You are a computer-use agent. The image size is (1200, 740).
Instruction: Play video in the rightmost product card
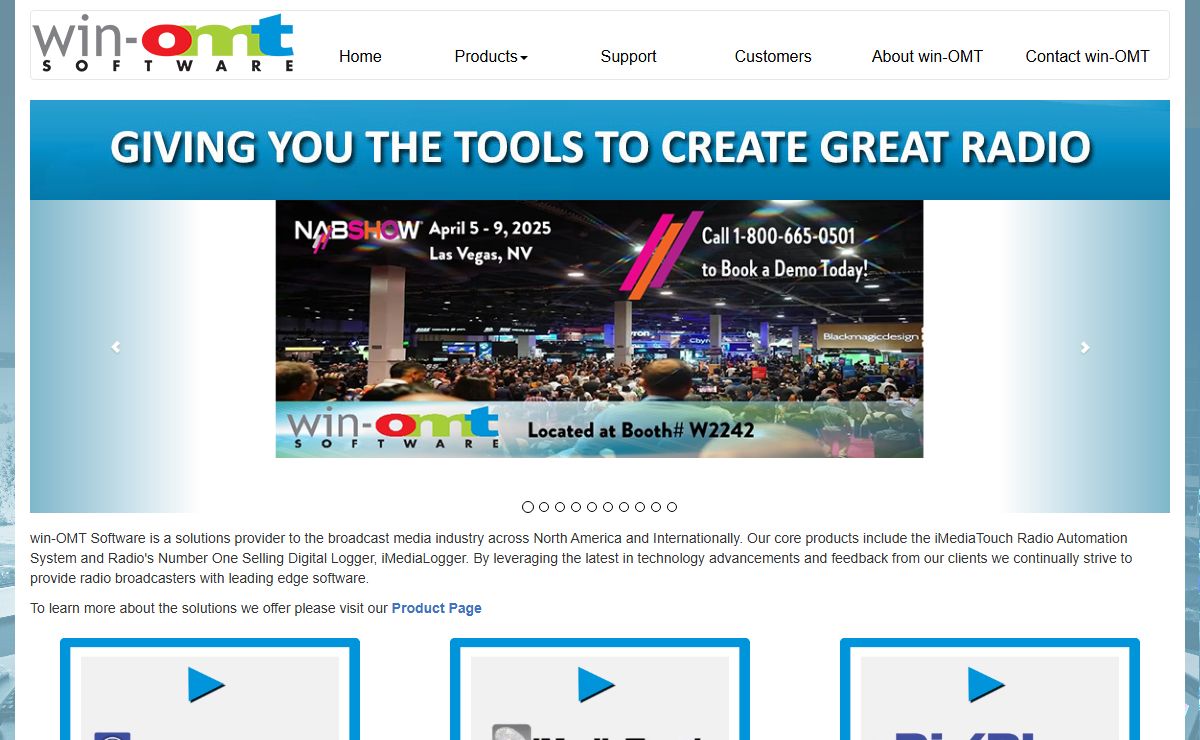click(986, 685)
